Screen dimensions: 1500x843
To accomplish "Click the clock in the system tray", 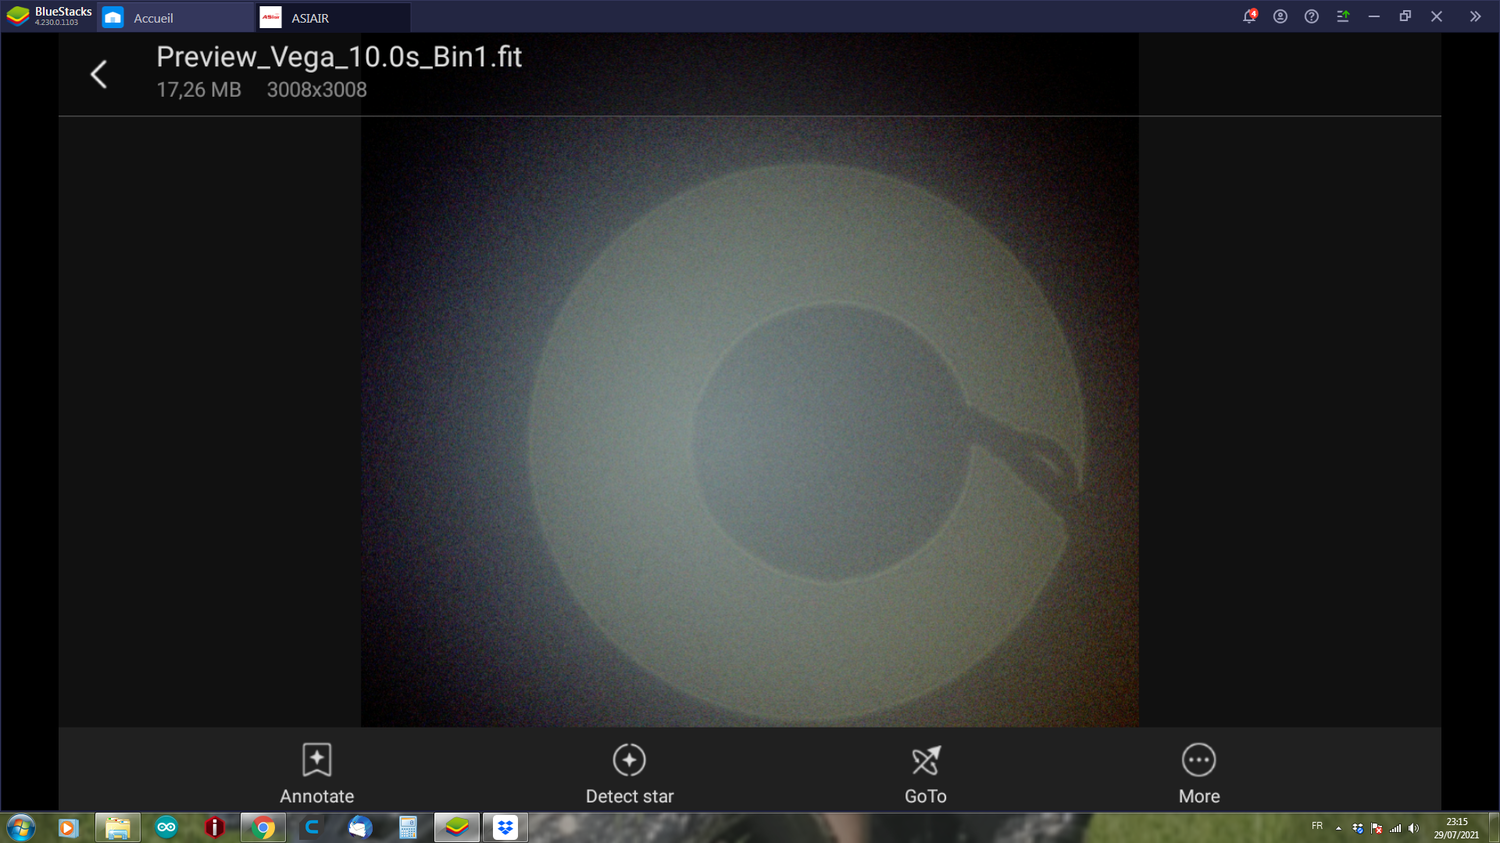I will click(x=1455, y=827).
